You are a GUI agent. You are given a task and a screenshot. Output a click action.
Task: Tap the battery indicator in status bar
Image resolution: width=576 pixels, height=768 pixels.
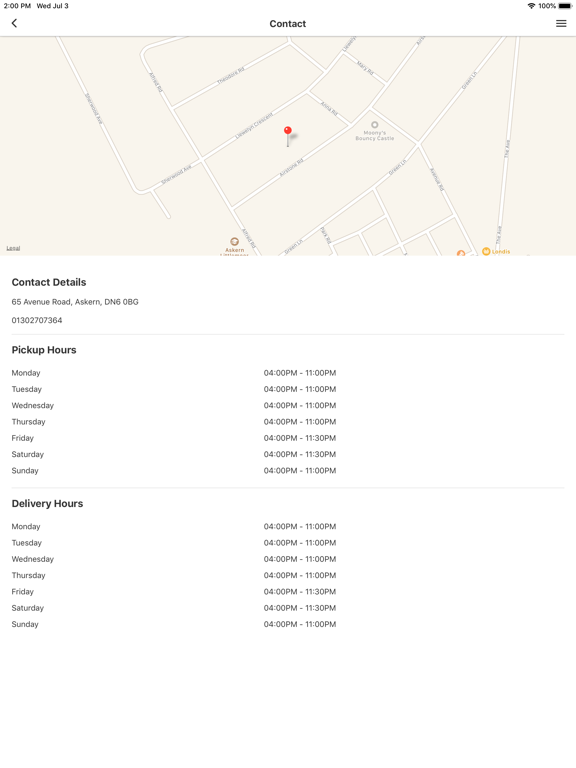[x=565, y=6]
